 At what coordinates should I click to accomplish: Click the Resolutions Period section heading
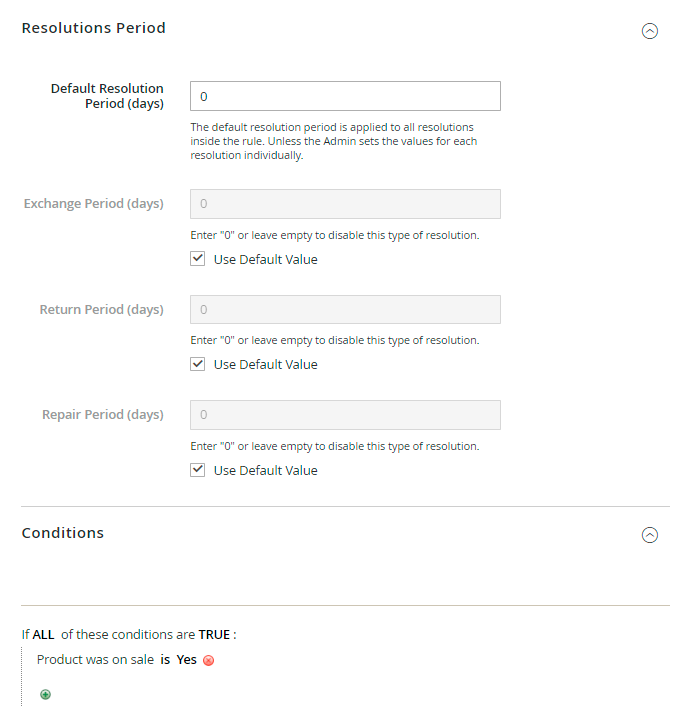pos(93,28)
